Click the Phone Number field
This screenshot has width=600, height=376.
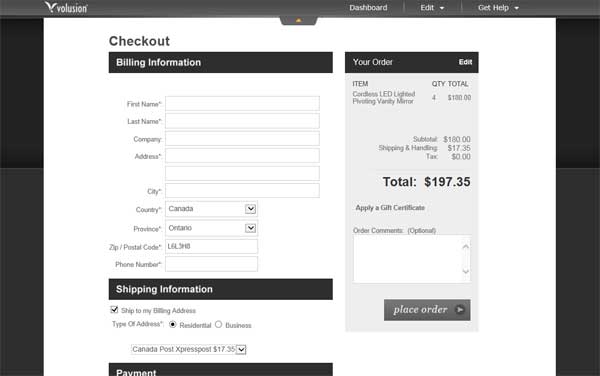211,264
